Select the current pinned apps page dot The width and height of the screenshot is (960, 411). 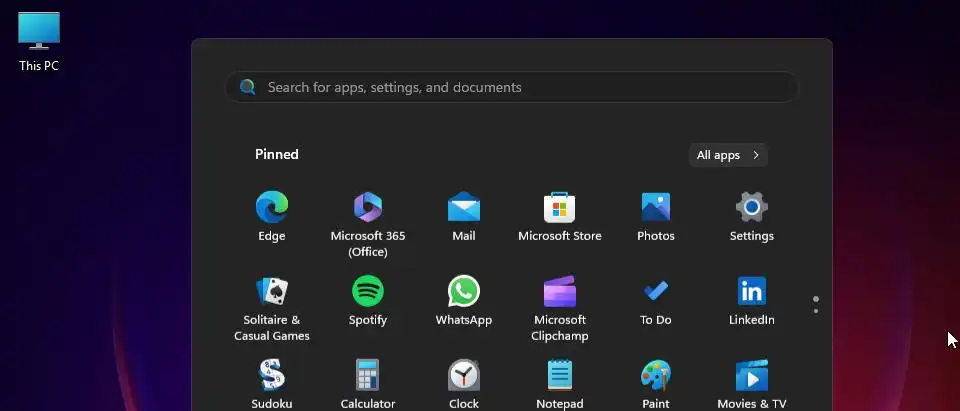coord(816,299)
